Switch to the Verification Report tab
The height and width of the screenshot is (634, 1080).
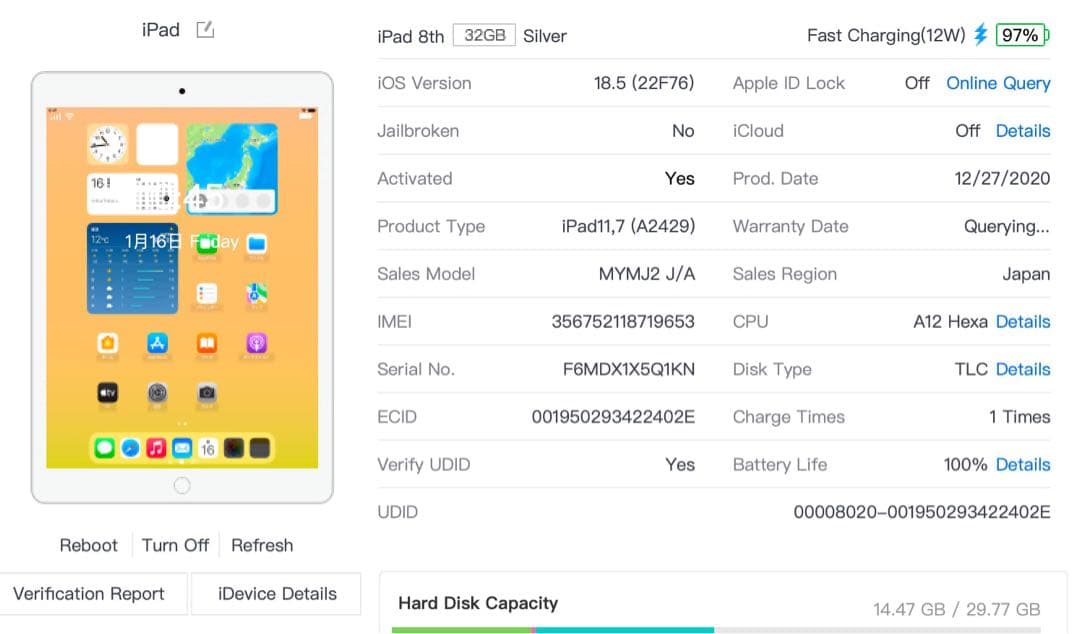click(89, 594)
